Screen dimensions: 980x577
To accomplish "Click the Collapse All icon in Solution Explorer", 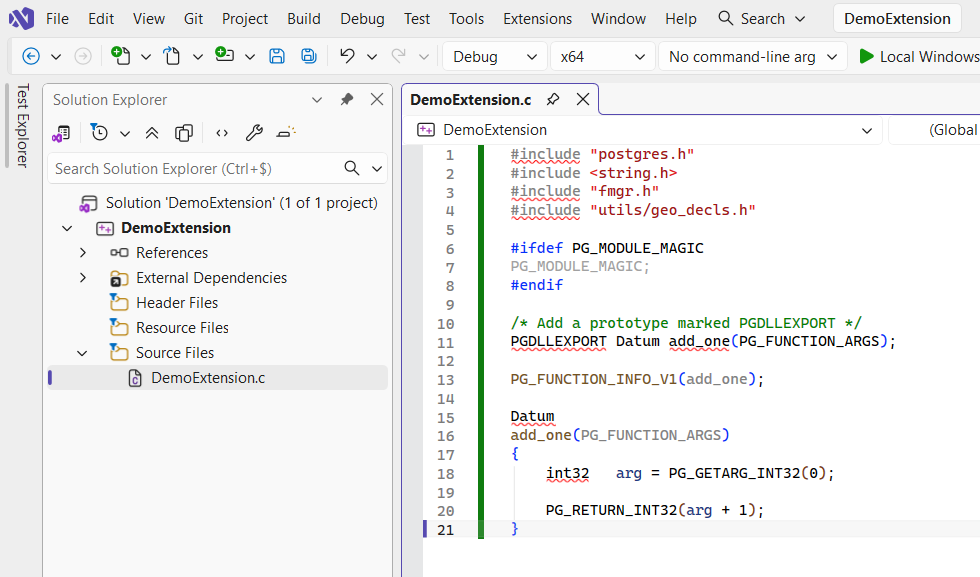I will click(152, 132).
